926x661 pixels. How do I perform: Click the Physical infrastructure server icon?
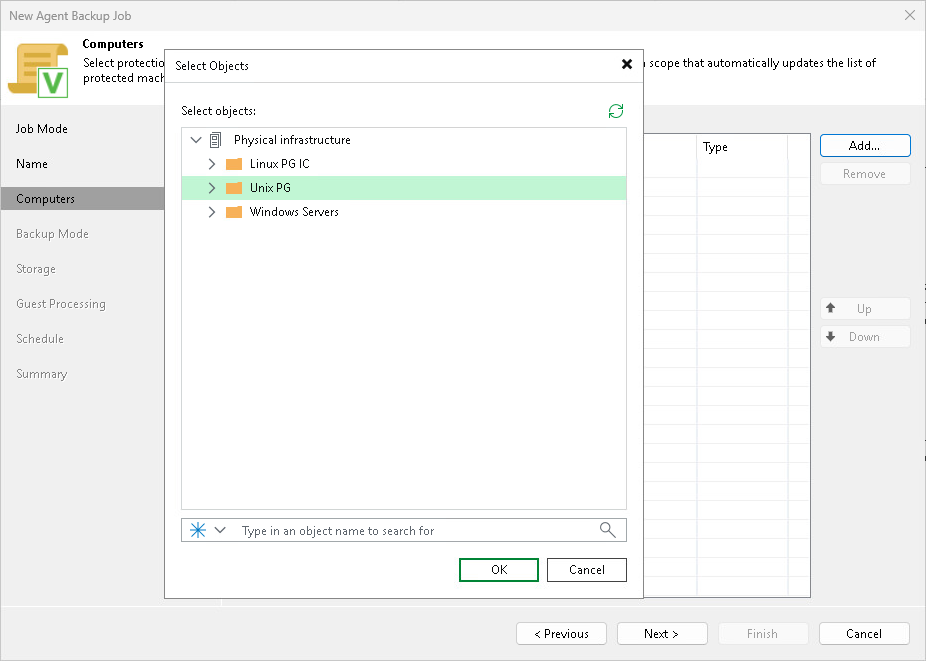tap(216, 140)
